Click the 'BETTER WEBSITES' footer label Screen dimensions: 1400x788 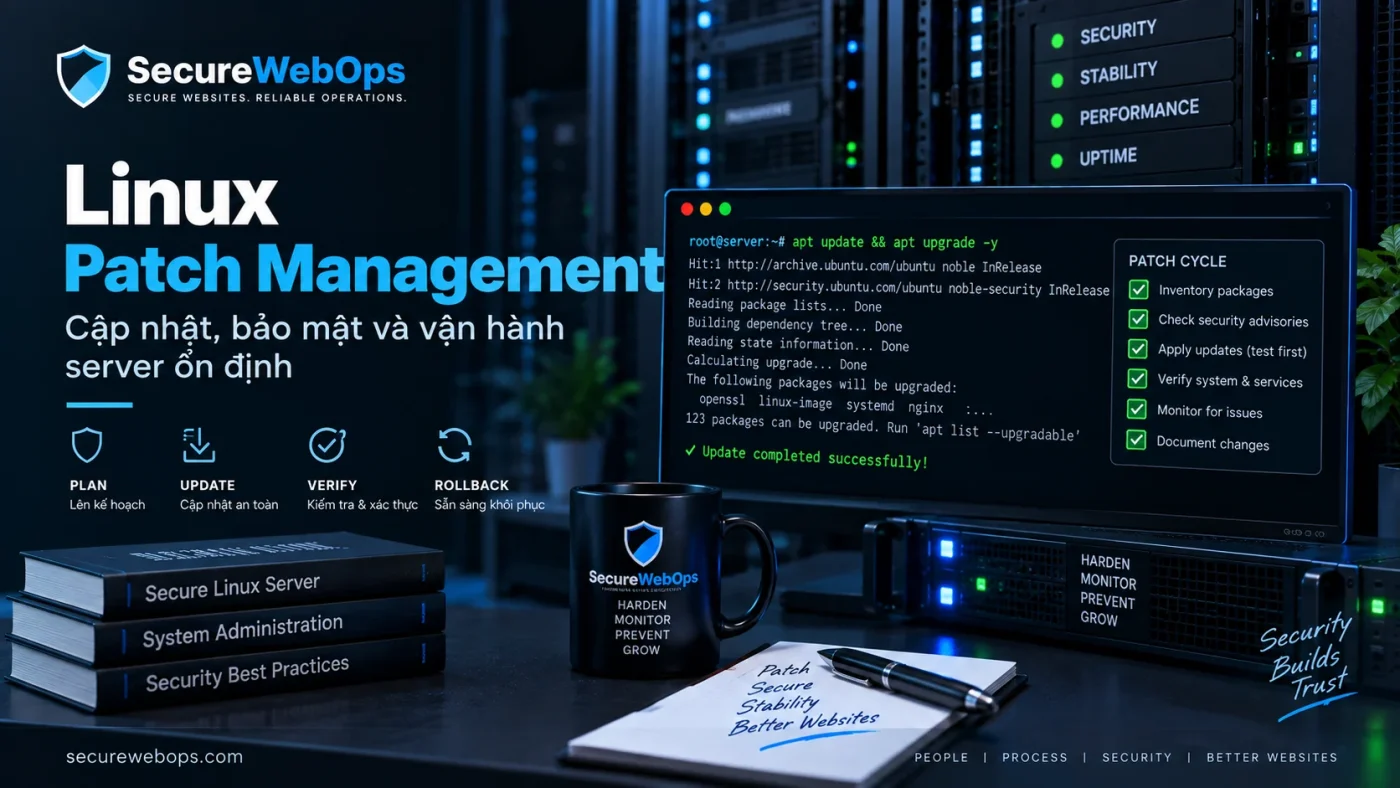(1272, 757)
